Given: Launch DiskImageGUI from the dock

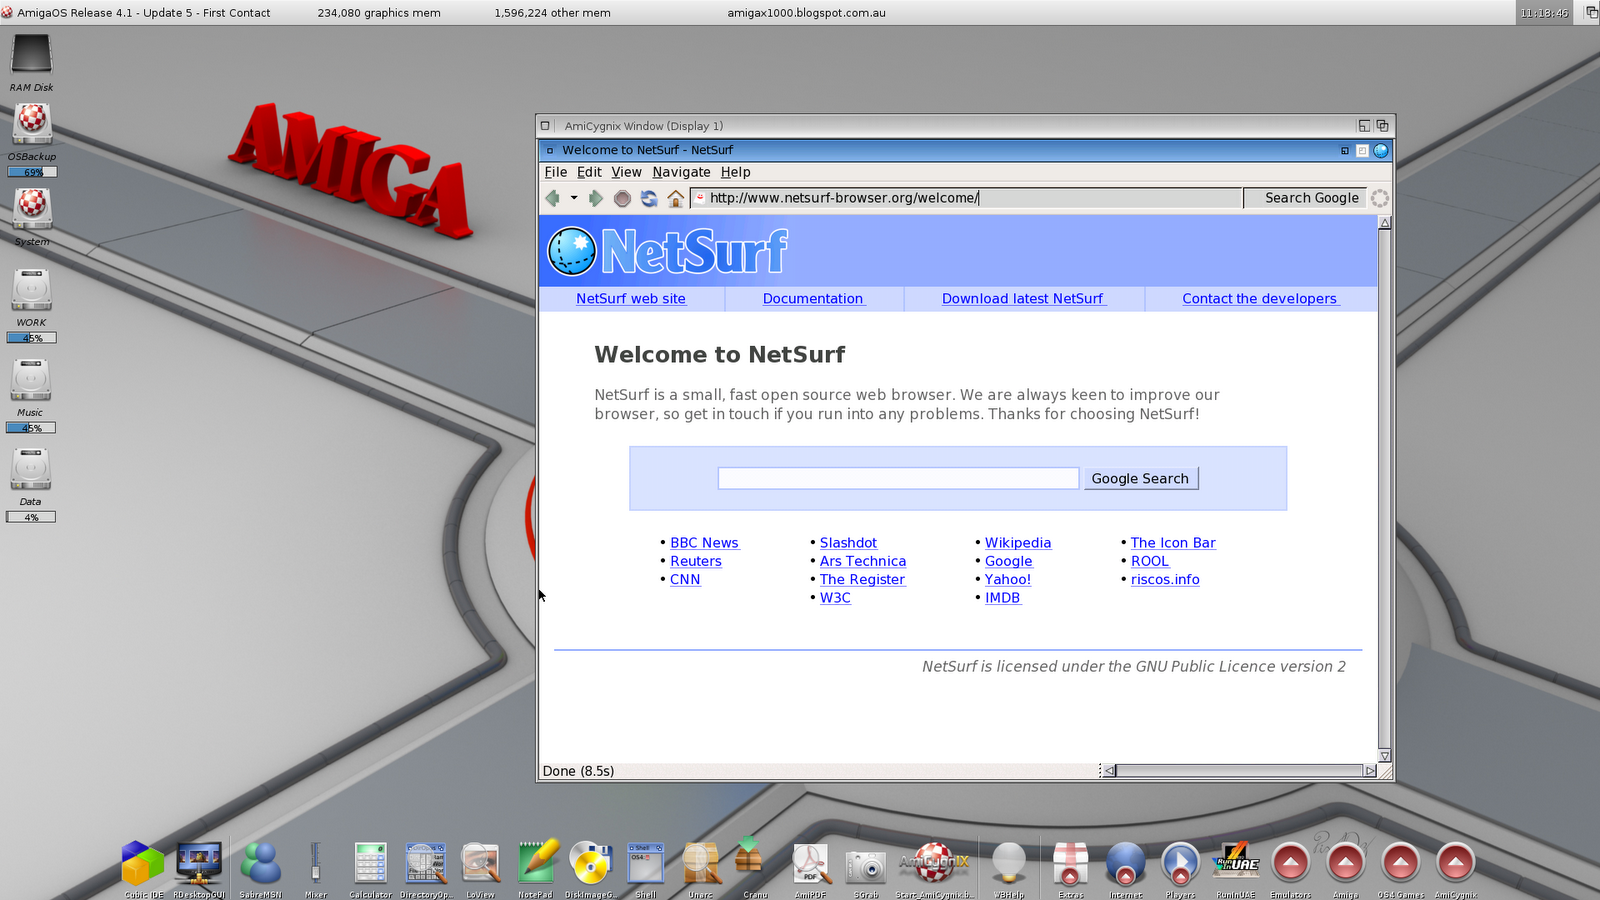Looking at the screenshot, I should click(590, 864).
